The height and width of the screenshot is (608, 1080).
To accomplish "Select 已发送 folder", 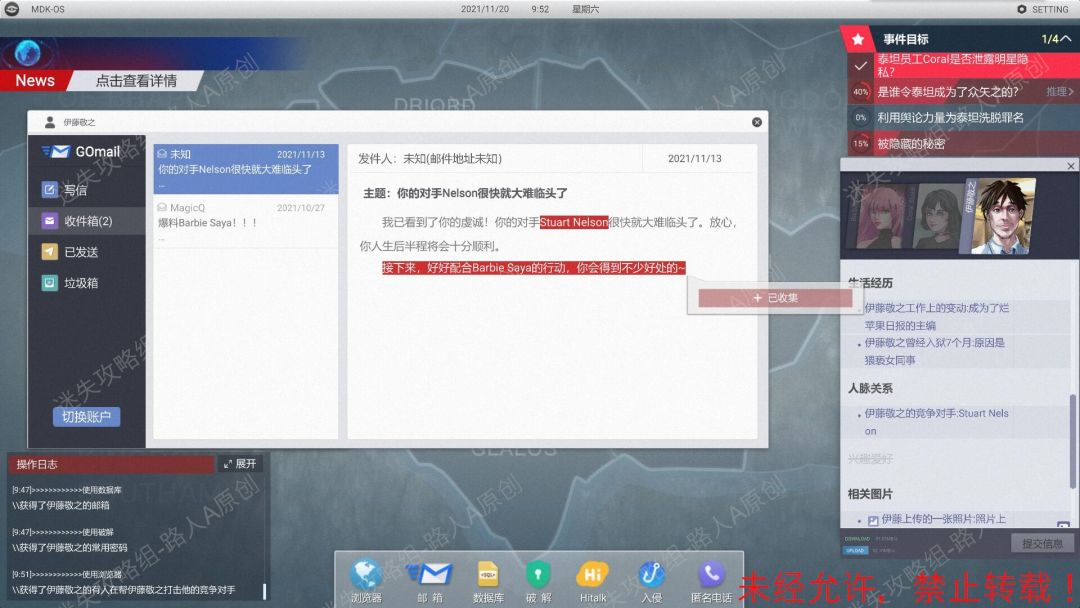I will (87, 251).
